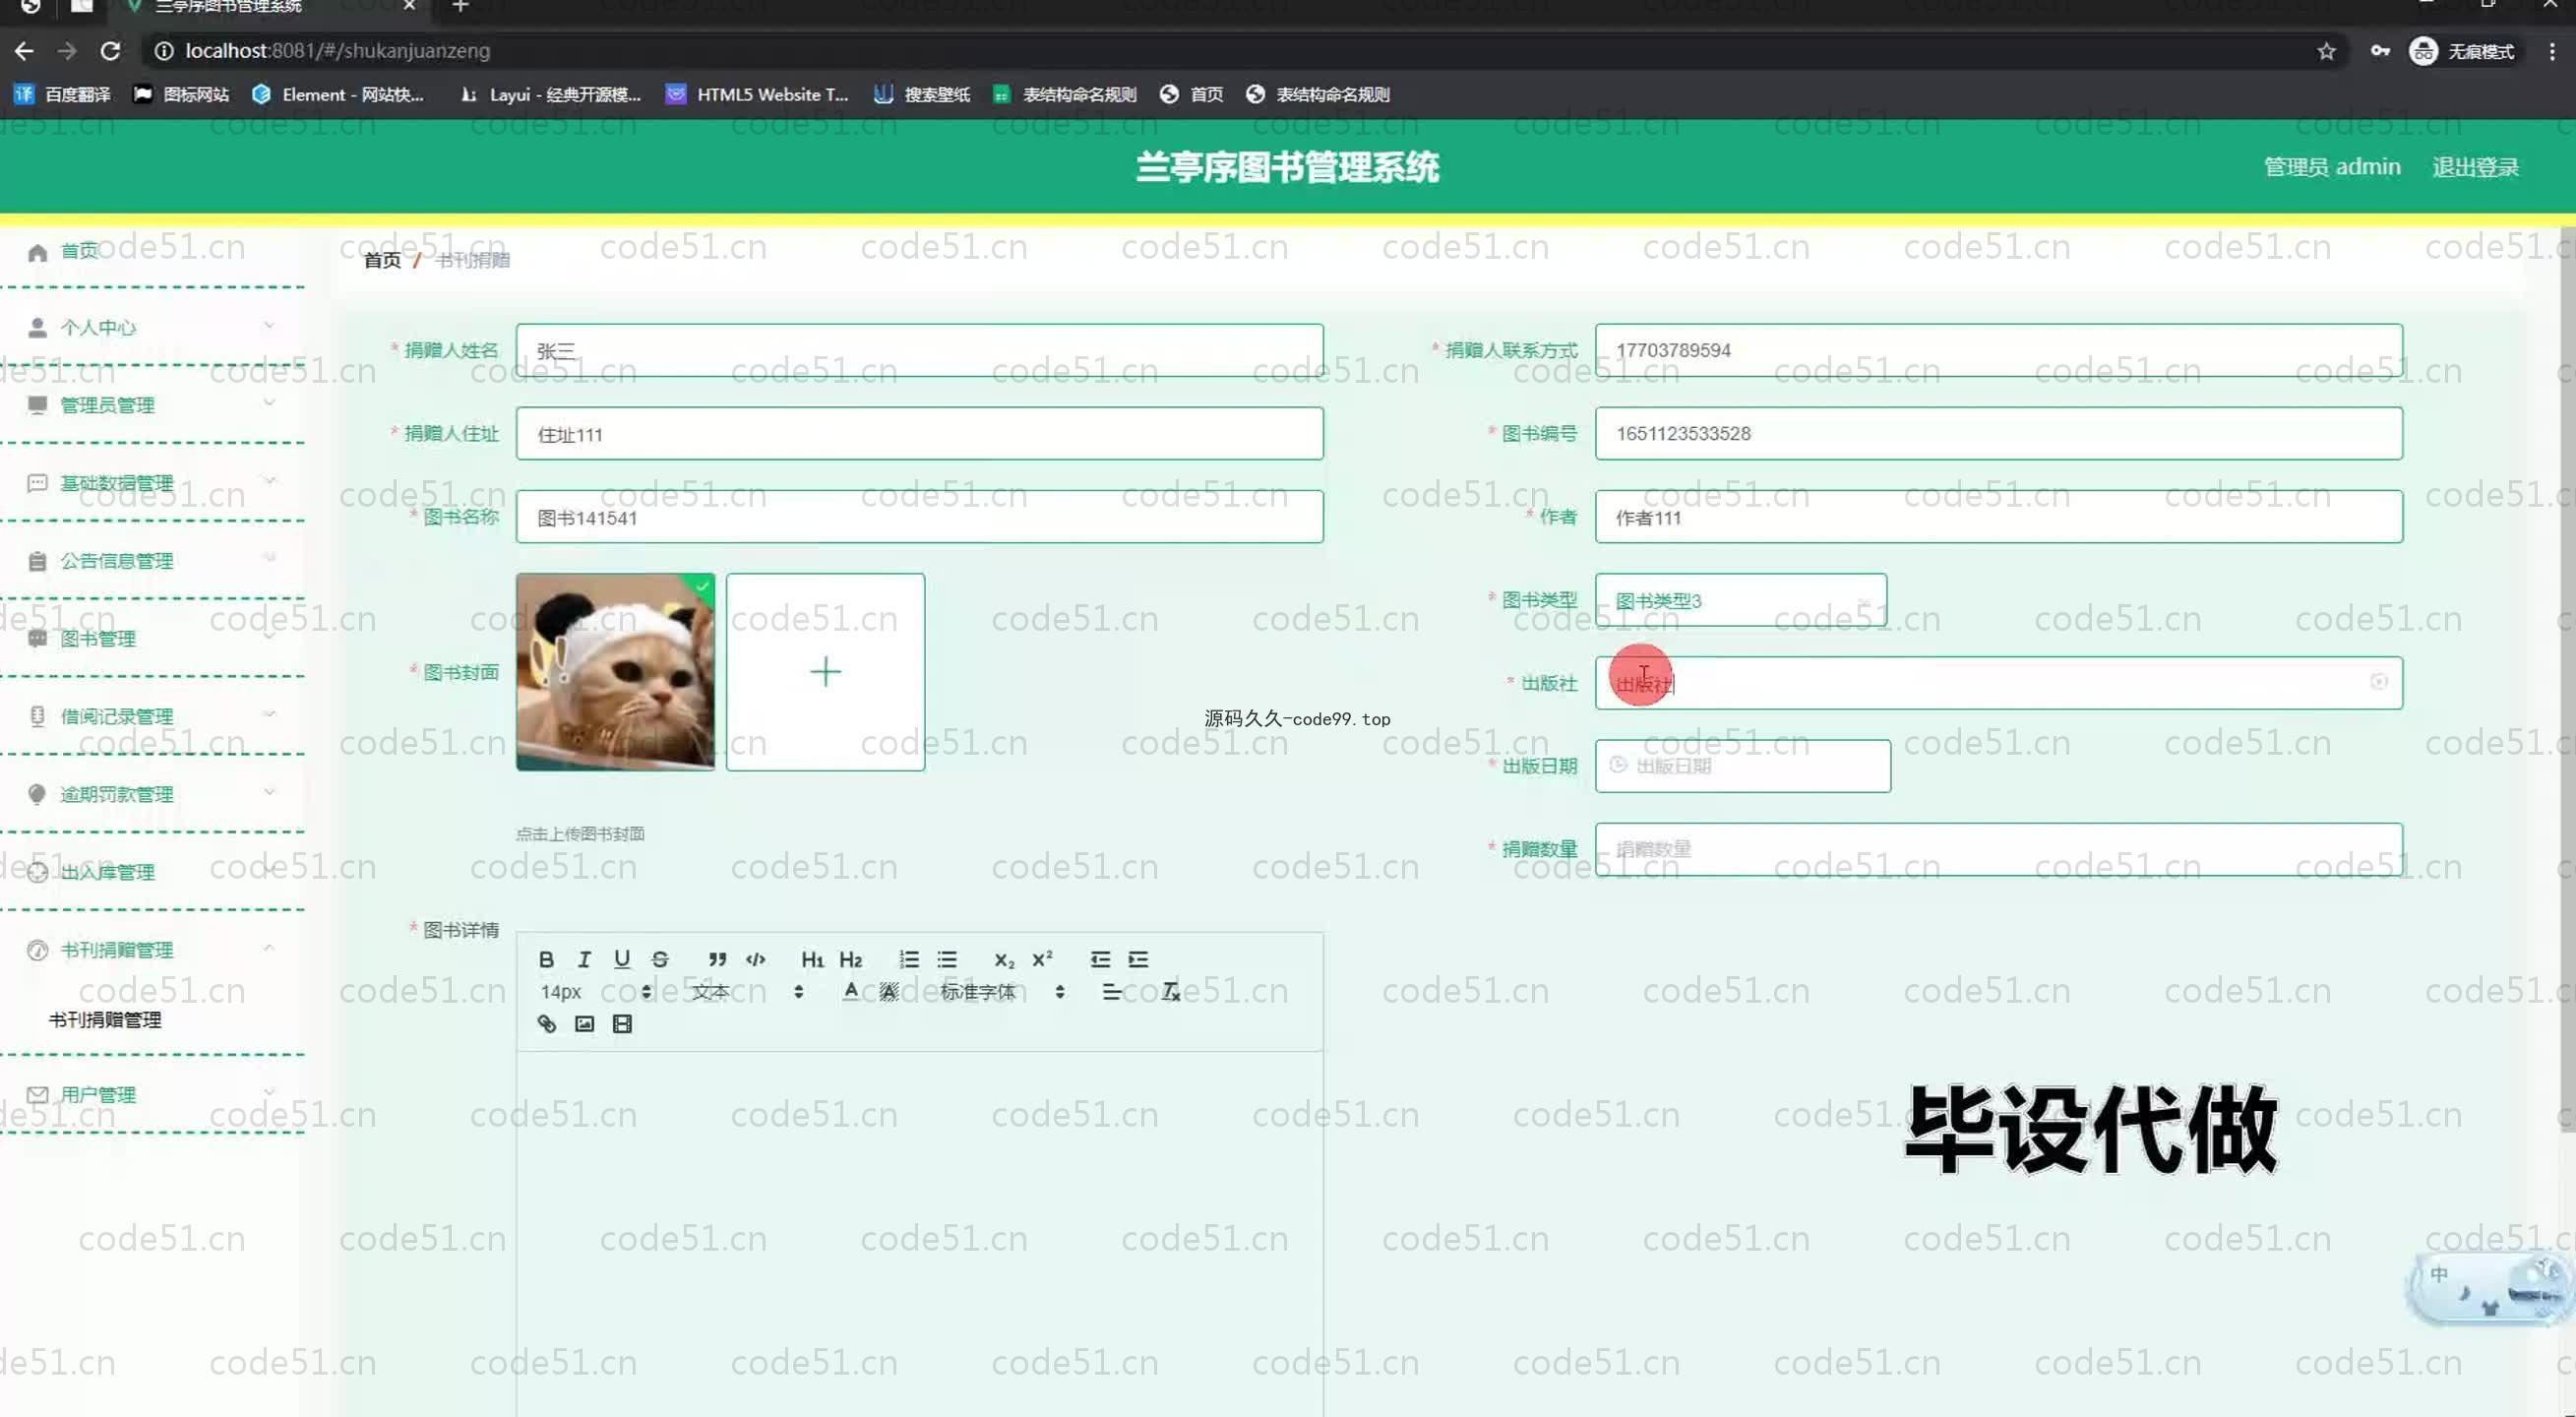Open the text alignment picker
The width and height of the screenshot is (2576, 1417).
[x=1111, y=991]
